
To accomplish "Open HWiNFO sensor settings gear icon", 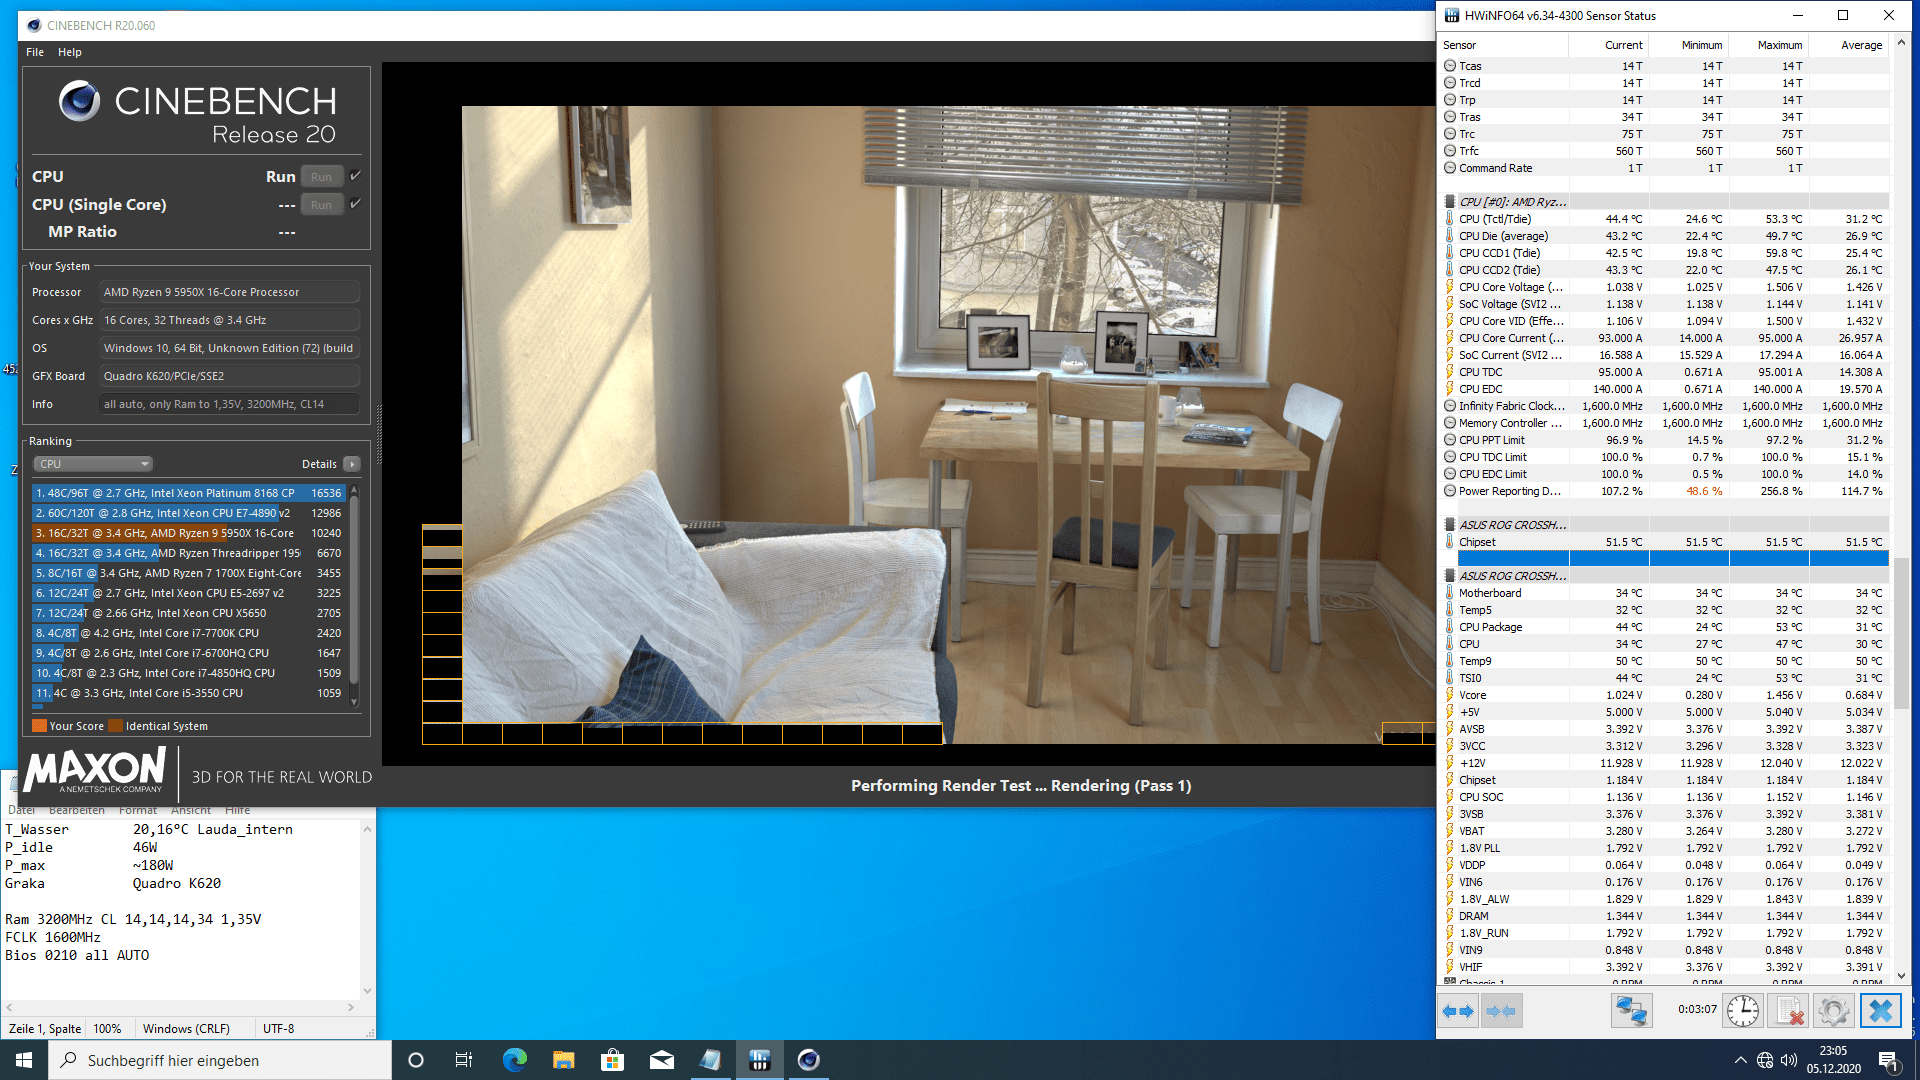I will click(x=1833, y=1011).
